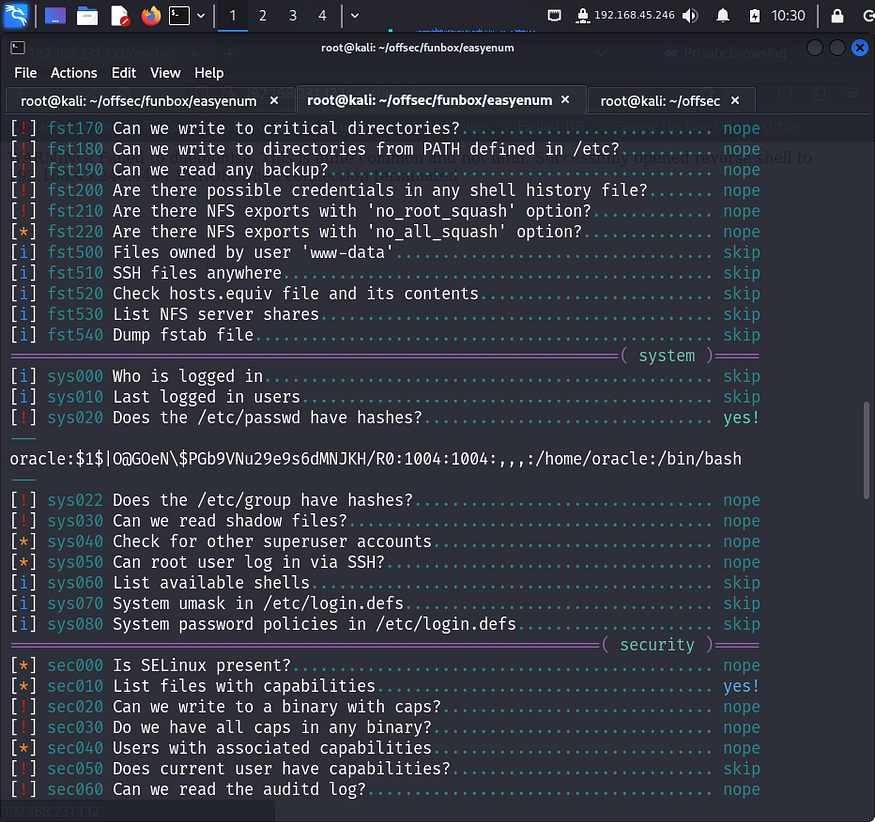Open the Kali Linux applications menu
This screenshot has height=822, width=875.
(15, 15)
